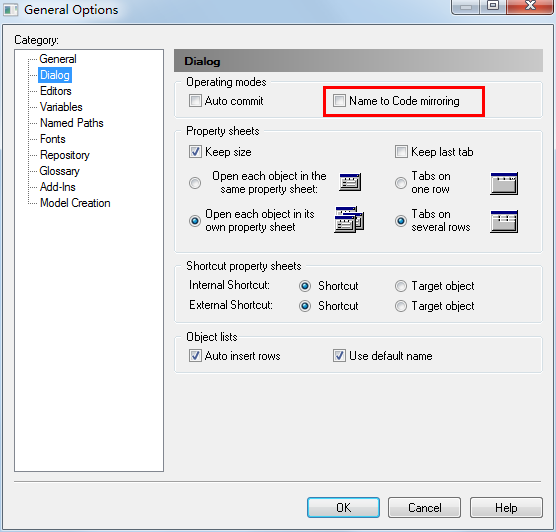Open the Fonts category
The height and width of the screenshot is (532, 556).
click(x=52, y=139)
